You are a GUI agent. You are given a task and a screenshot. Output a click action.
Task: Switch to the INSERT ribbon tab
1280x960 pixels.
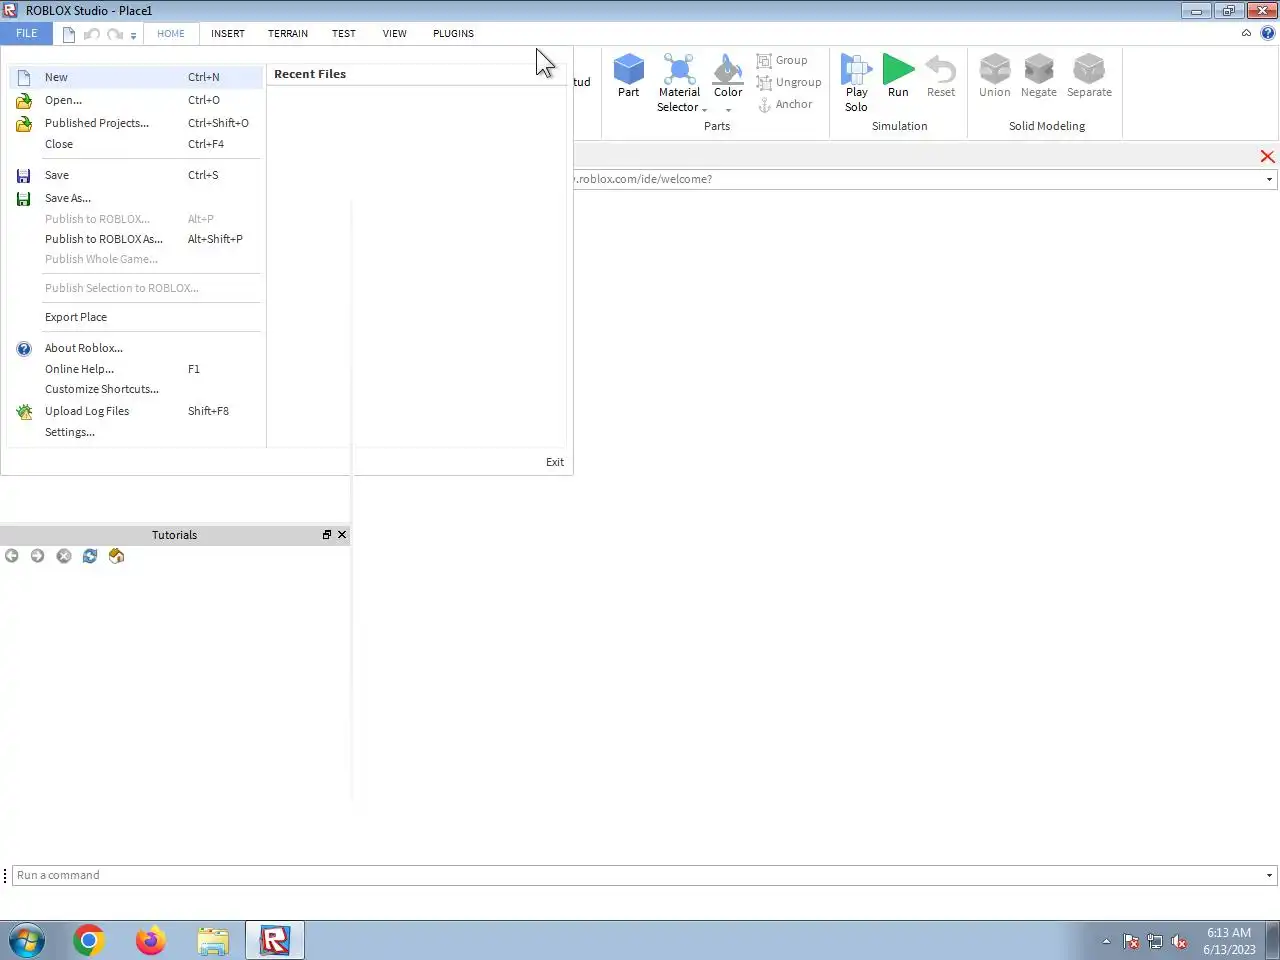coord(228,33)
